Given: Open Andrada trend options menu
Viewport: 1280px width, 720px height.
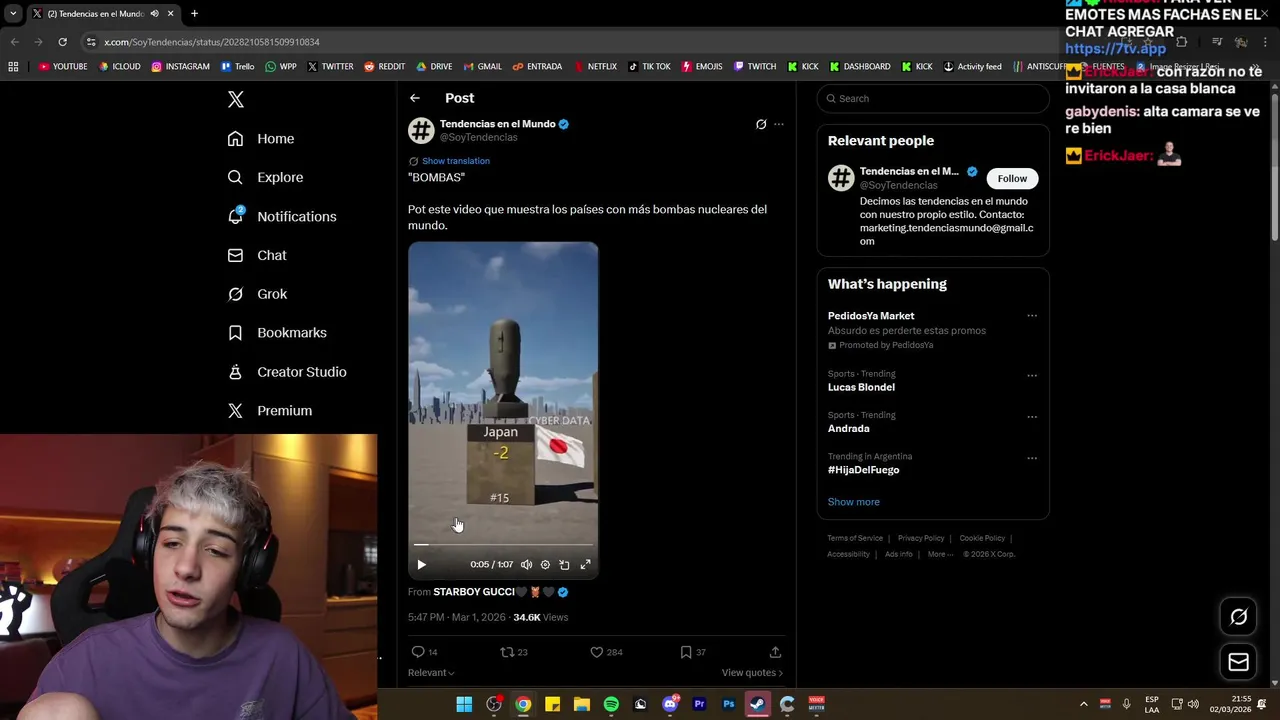Looking at the screenshot, I should (1032, 417).
